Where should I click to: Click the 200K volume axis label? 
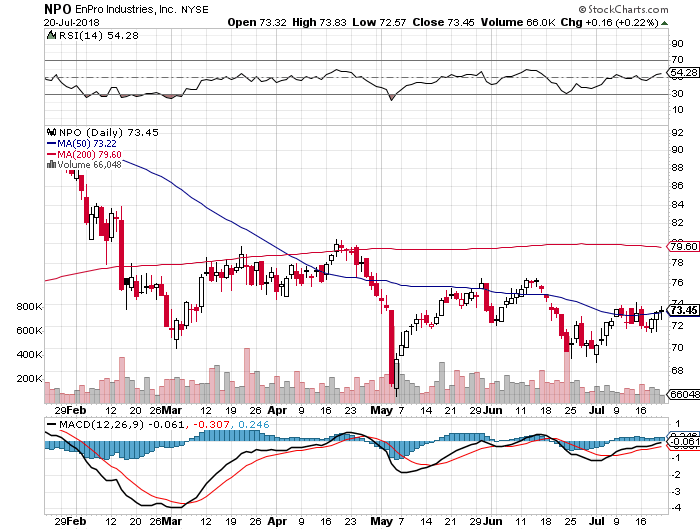coord(29,379)
